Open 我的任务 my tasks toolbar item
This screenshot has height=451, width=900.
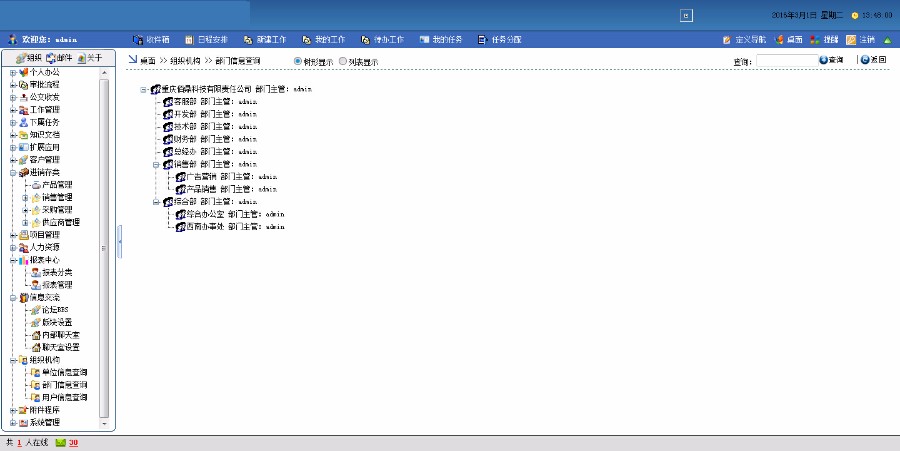pyautogui.click(x=441, y=40)
